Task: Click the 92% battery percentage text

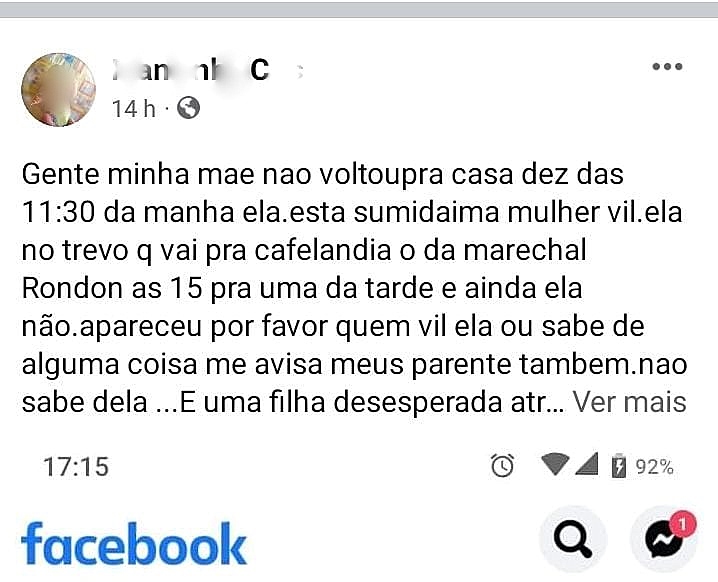Action: [655, 467]
